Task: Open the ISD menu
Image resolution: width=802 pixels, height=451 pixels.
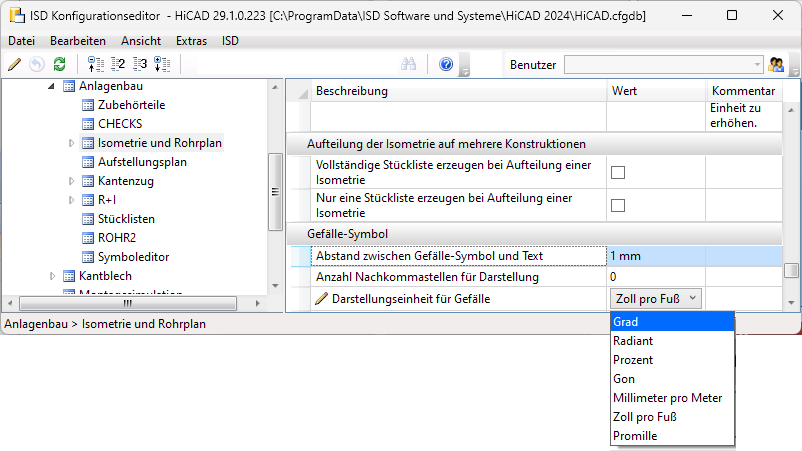Action: click(230, 41)
